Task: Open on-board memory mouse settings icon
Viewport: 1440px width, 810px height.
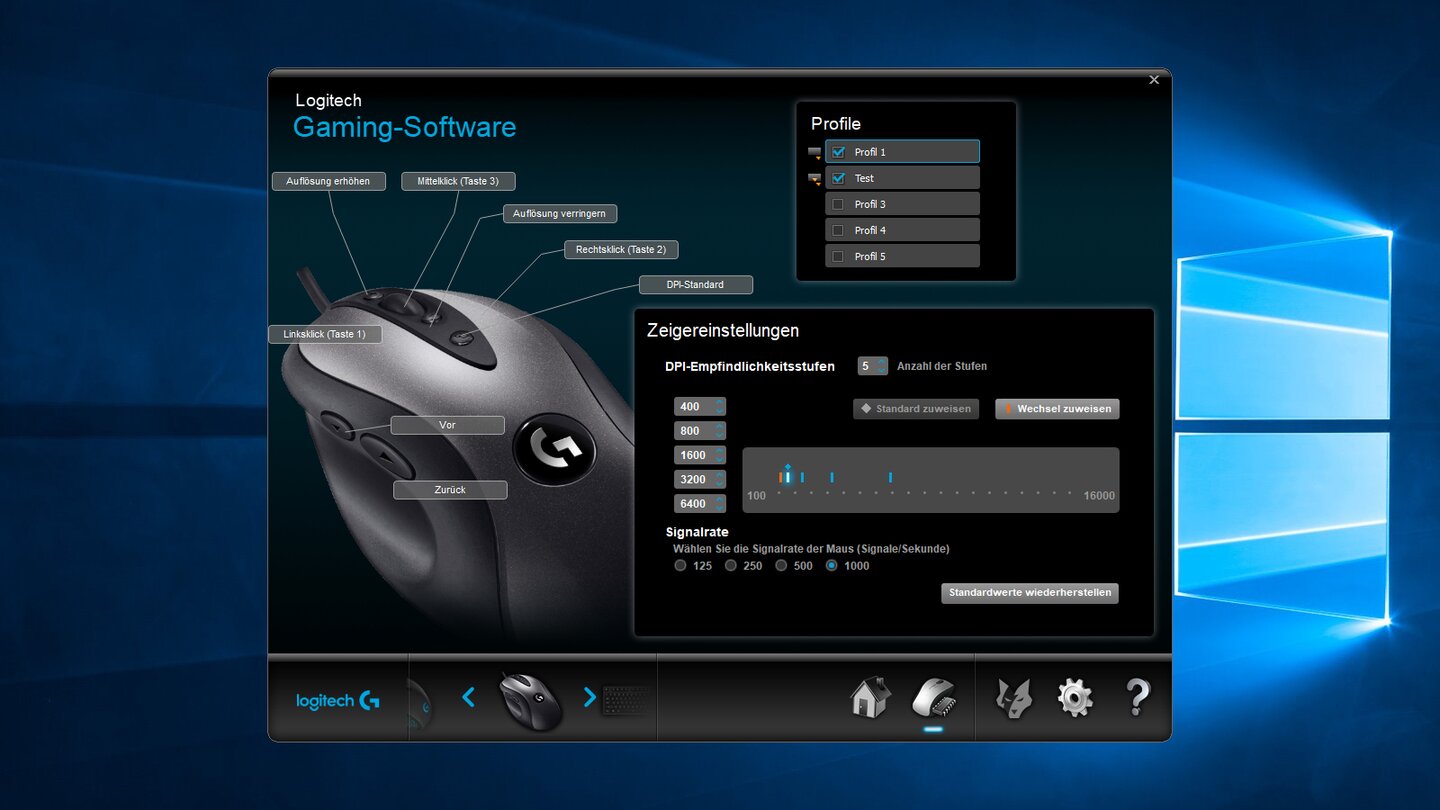Action: pos(933,697)
